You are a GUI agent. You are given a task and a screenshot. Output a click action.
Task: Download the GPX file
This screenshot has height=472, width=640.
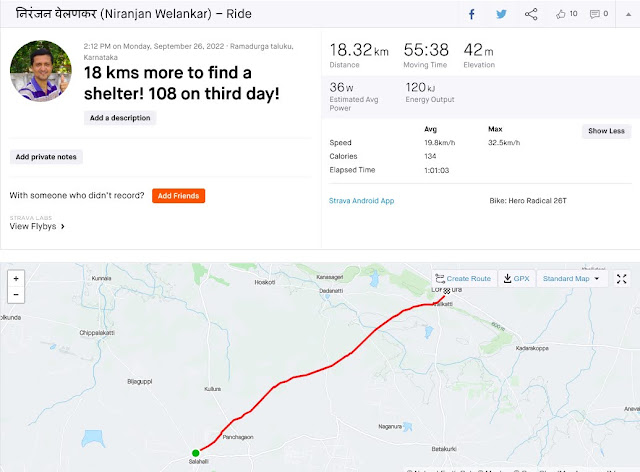point(516,278)
